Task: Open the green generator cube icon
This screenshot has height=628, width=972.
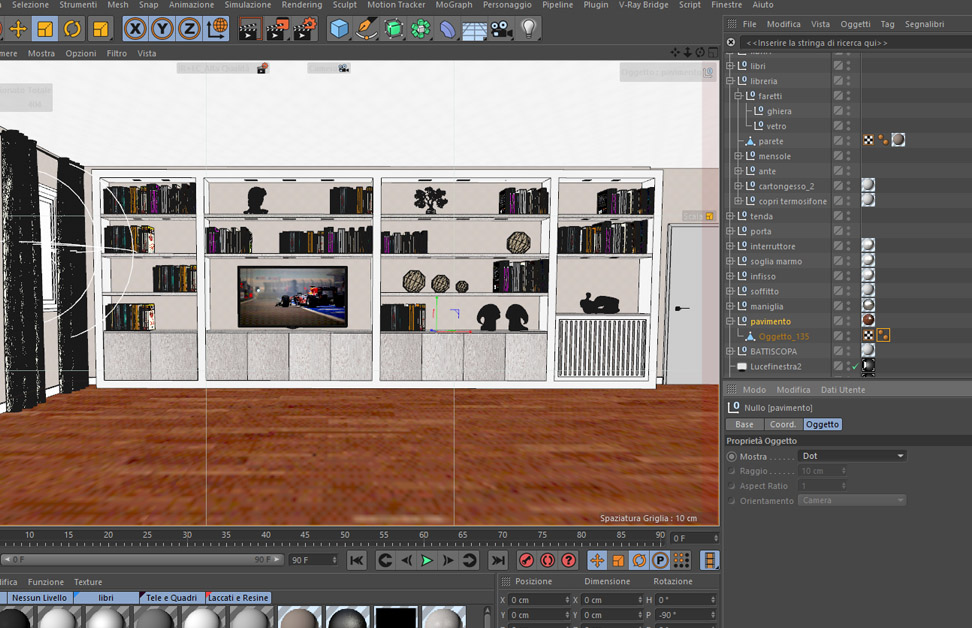Action: 394,29
